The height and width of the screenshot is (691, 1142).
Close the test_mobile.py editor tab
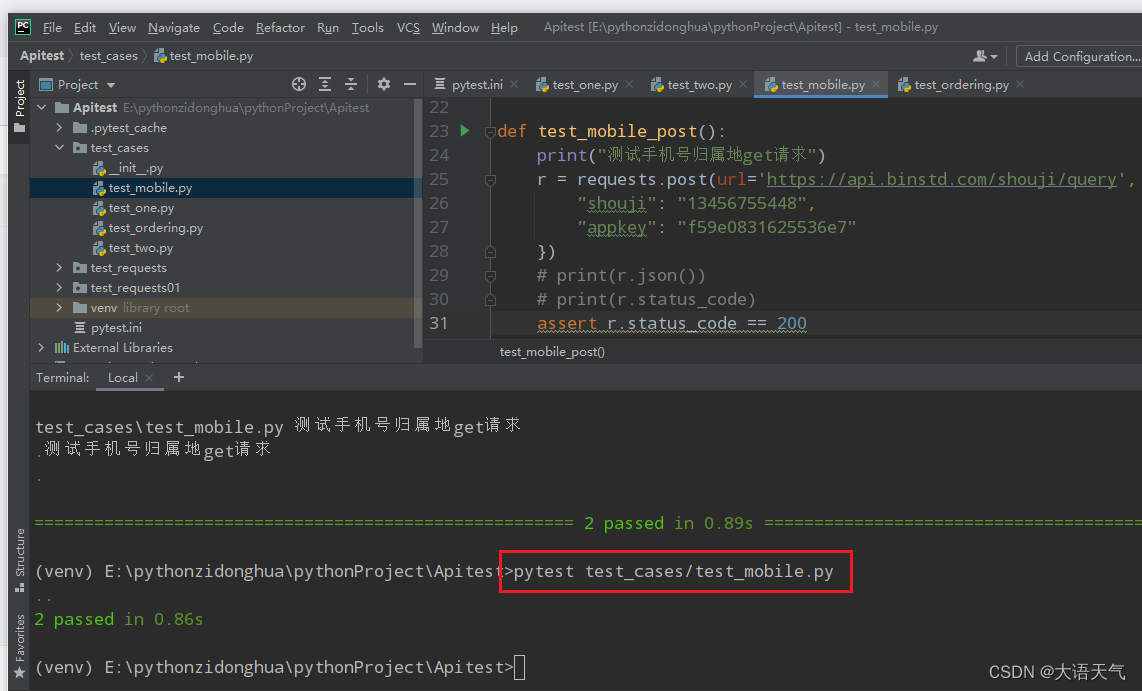[876, 84]
